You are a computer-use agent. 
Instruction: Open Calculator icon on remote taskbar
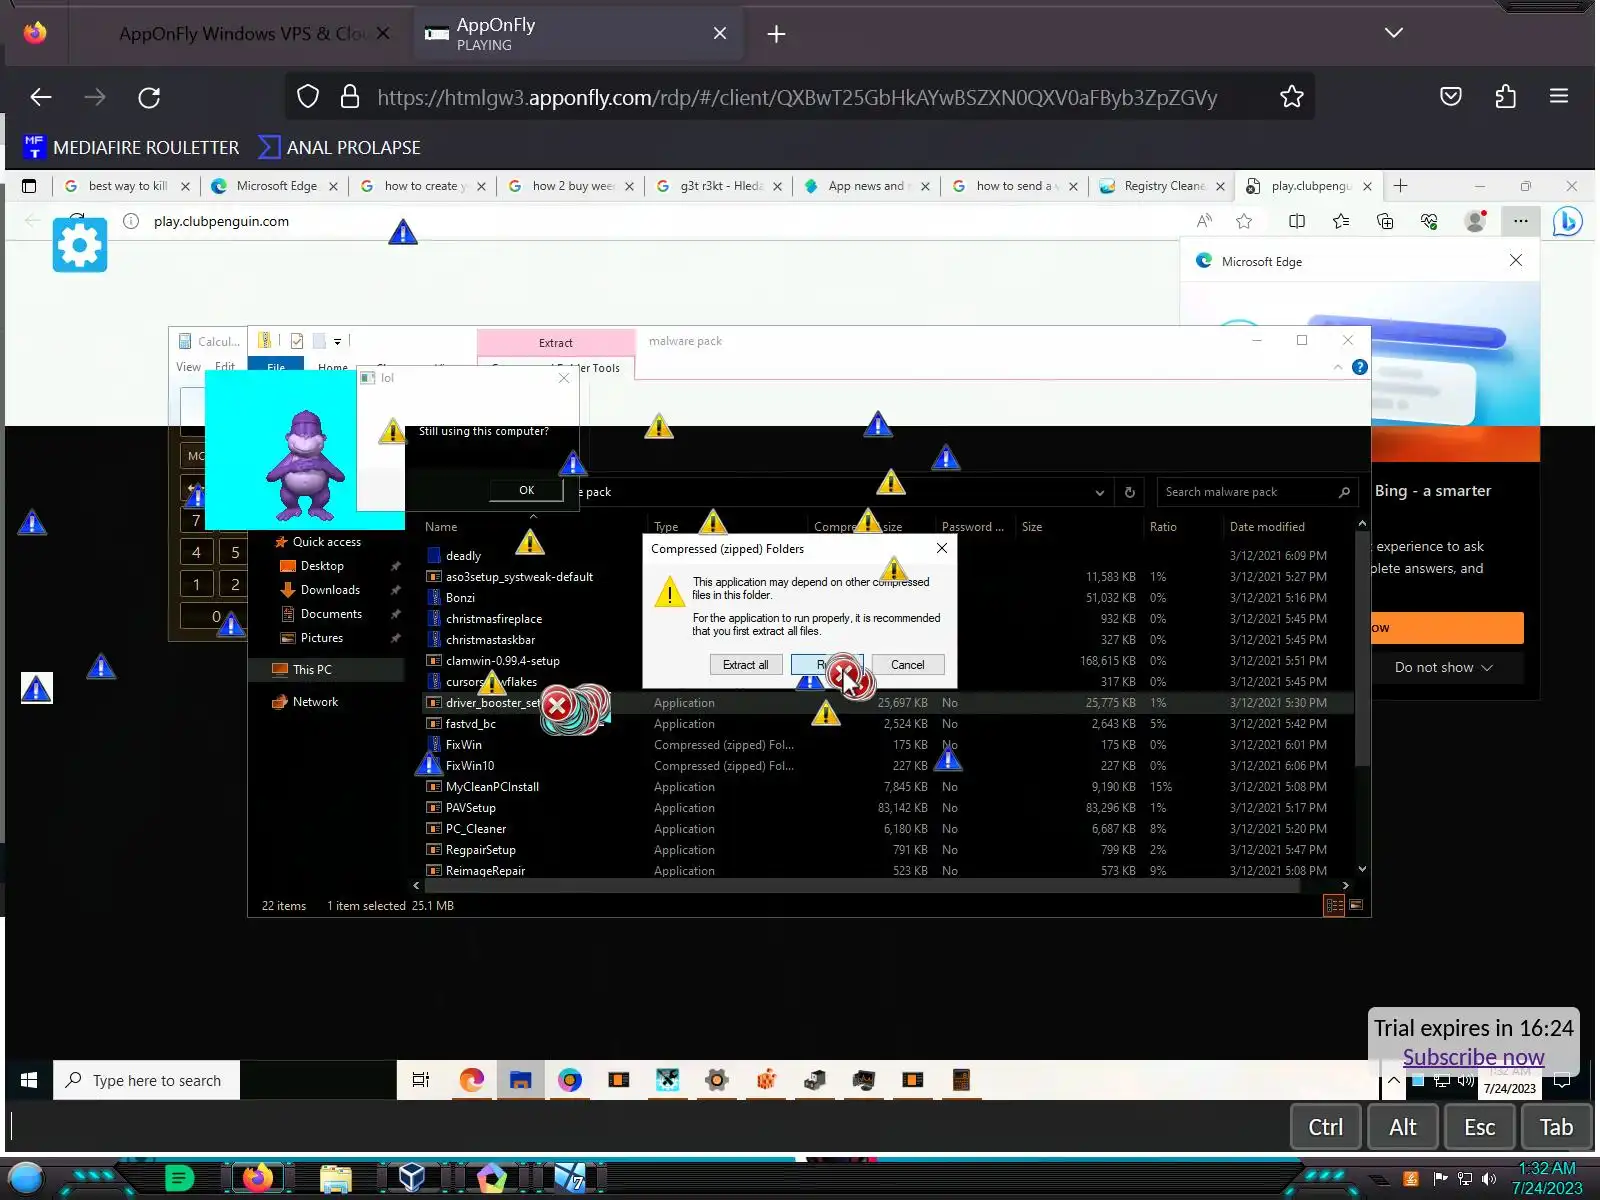tap(961, 1080)
